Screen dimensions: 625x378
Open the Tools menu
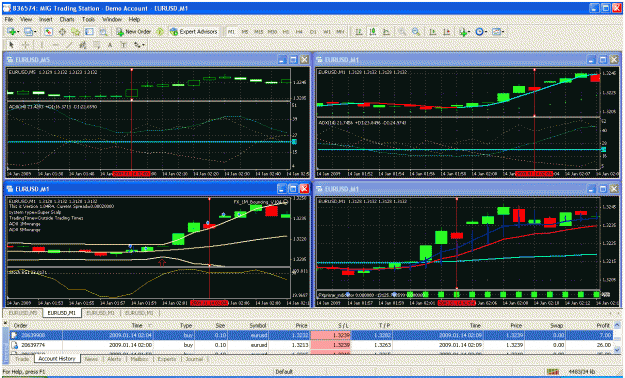[x=88, y=19]
